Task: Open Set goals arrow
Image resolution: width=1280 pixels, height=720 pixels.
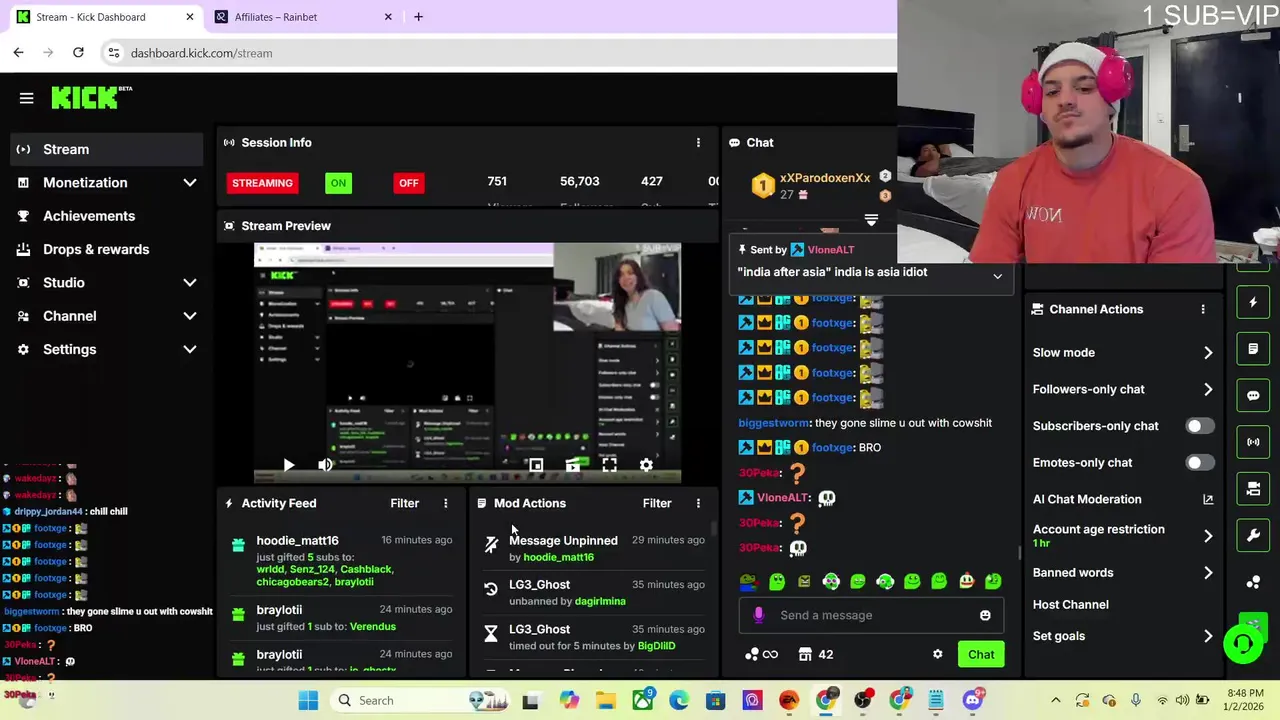Action: (1208, 636)
